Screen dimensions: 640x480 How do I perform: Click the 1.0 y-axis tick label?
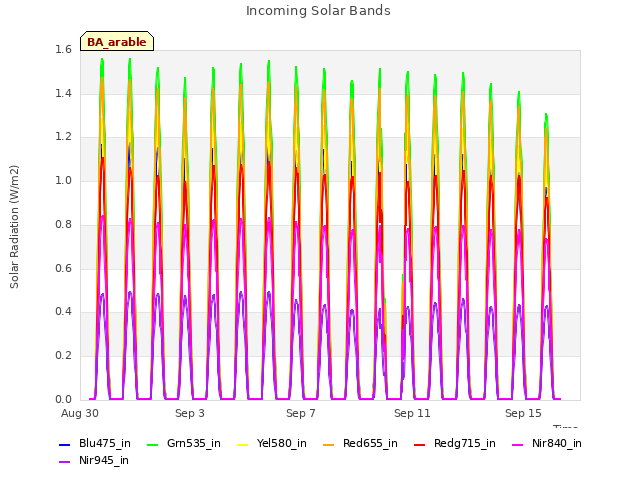coord(63,180)
